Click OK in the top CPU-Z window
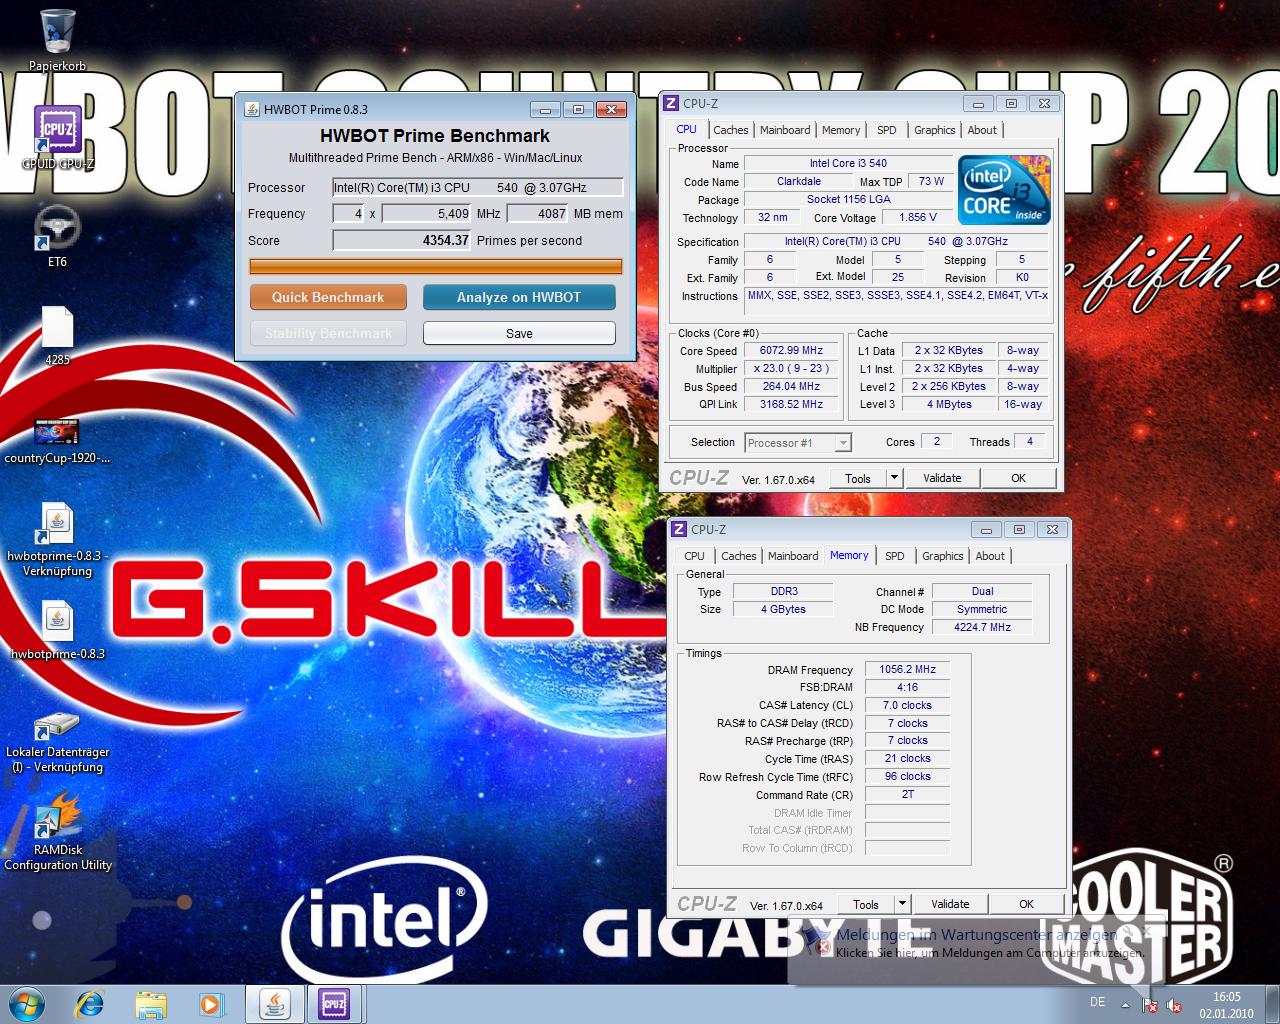The height and width of the screenshot is (1024, 1280). click(1018, 478)
